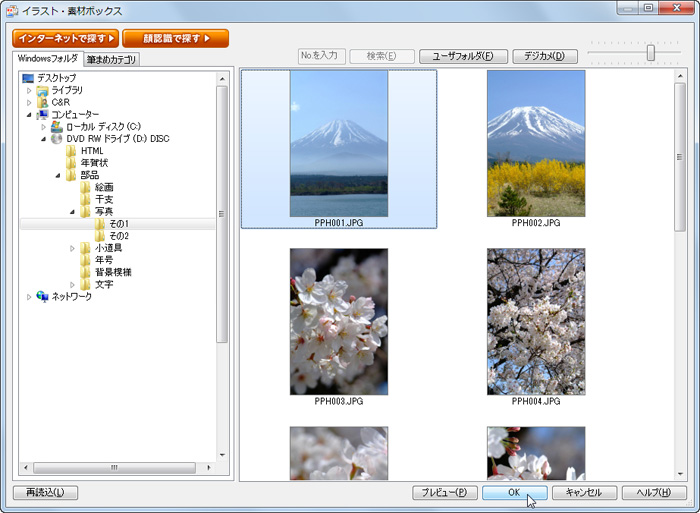Click the C&R user icon
The height and width of the screenshot is (513, 700).
[42, 102]
